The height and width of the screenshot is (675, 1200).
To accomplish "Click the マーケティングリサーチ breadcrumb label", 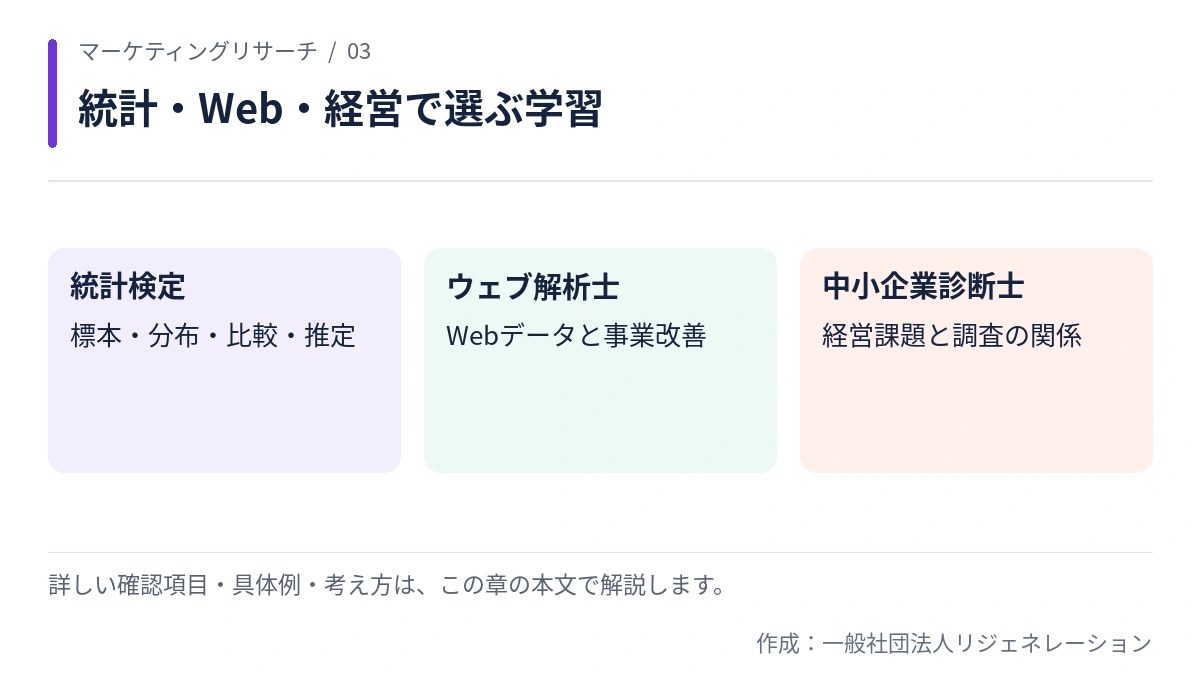I will point(198,51).
